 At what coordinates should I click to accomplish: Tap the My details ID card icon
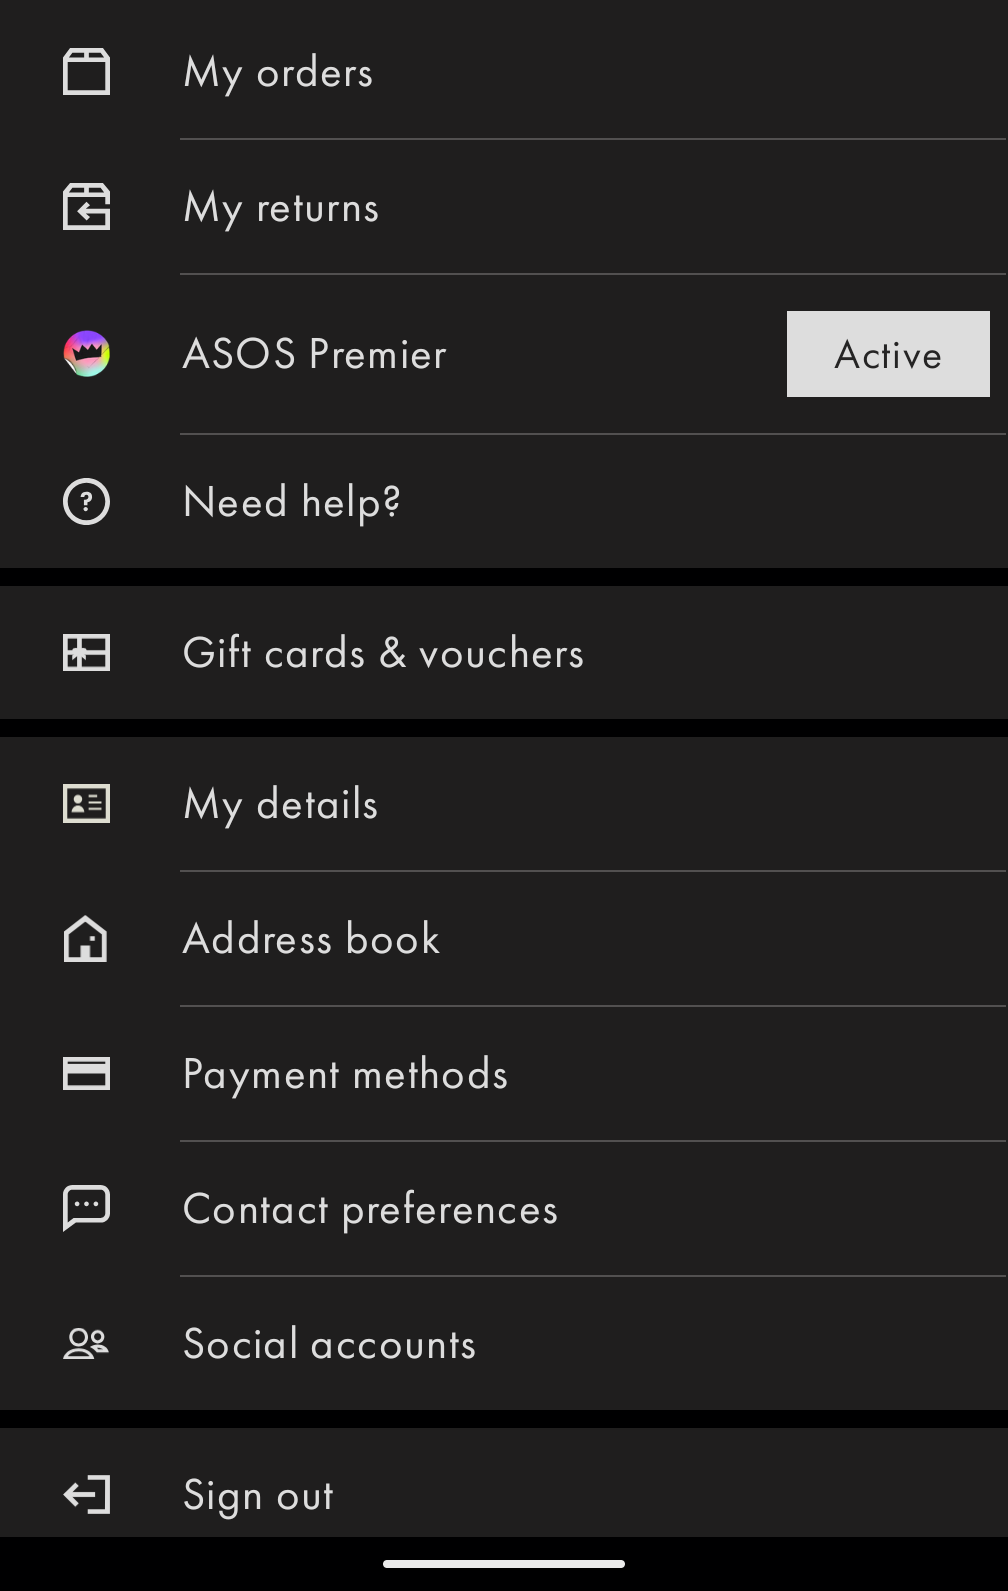(x=86, y=804)
